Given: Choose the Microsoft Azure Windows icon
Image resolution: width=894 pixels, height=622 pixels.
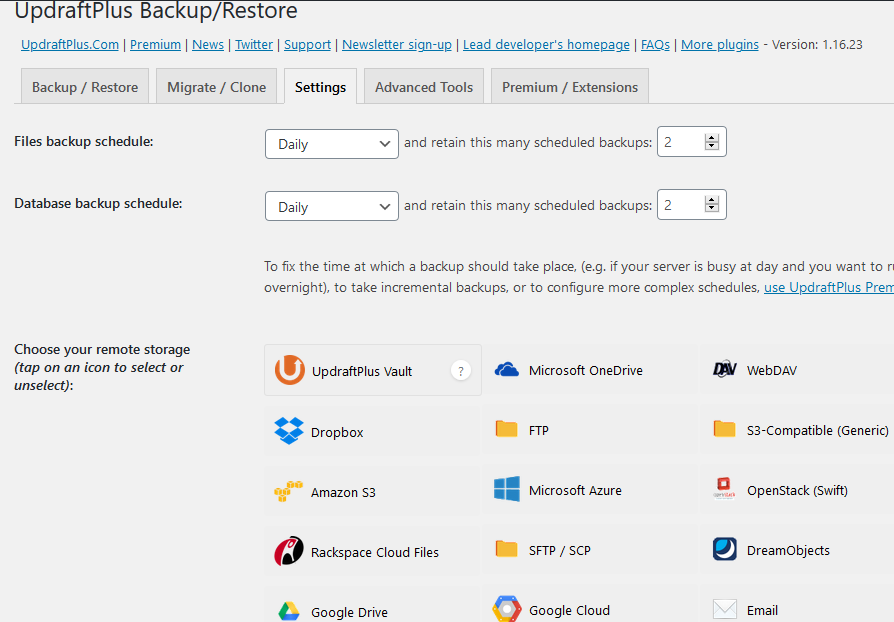Looking at the screenshot, I should tap(507, 489).
